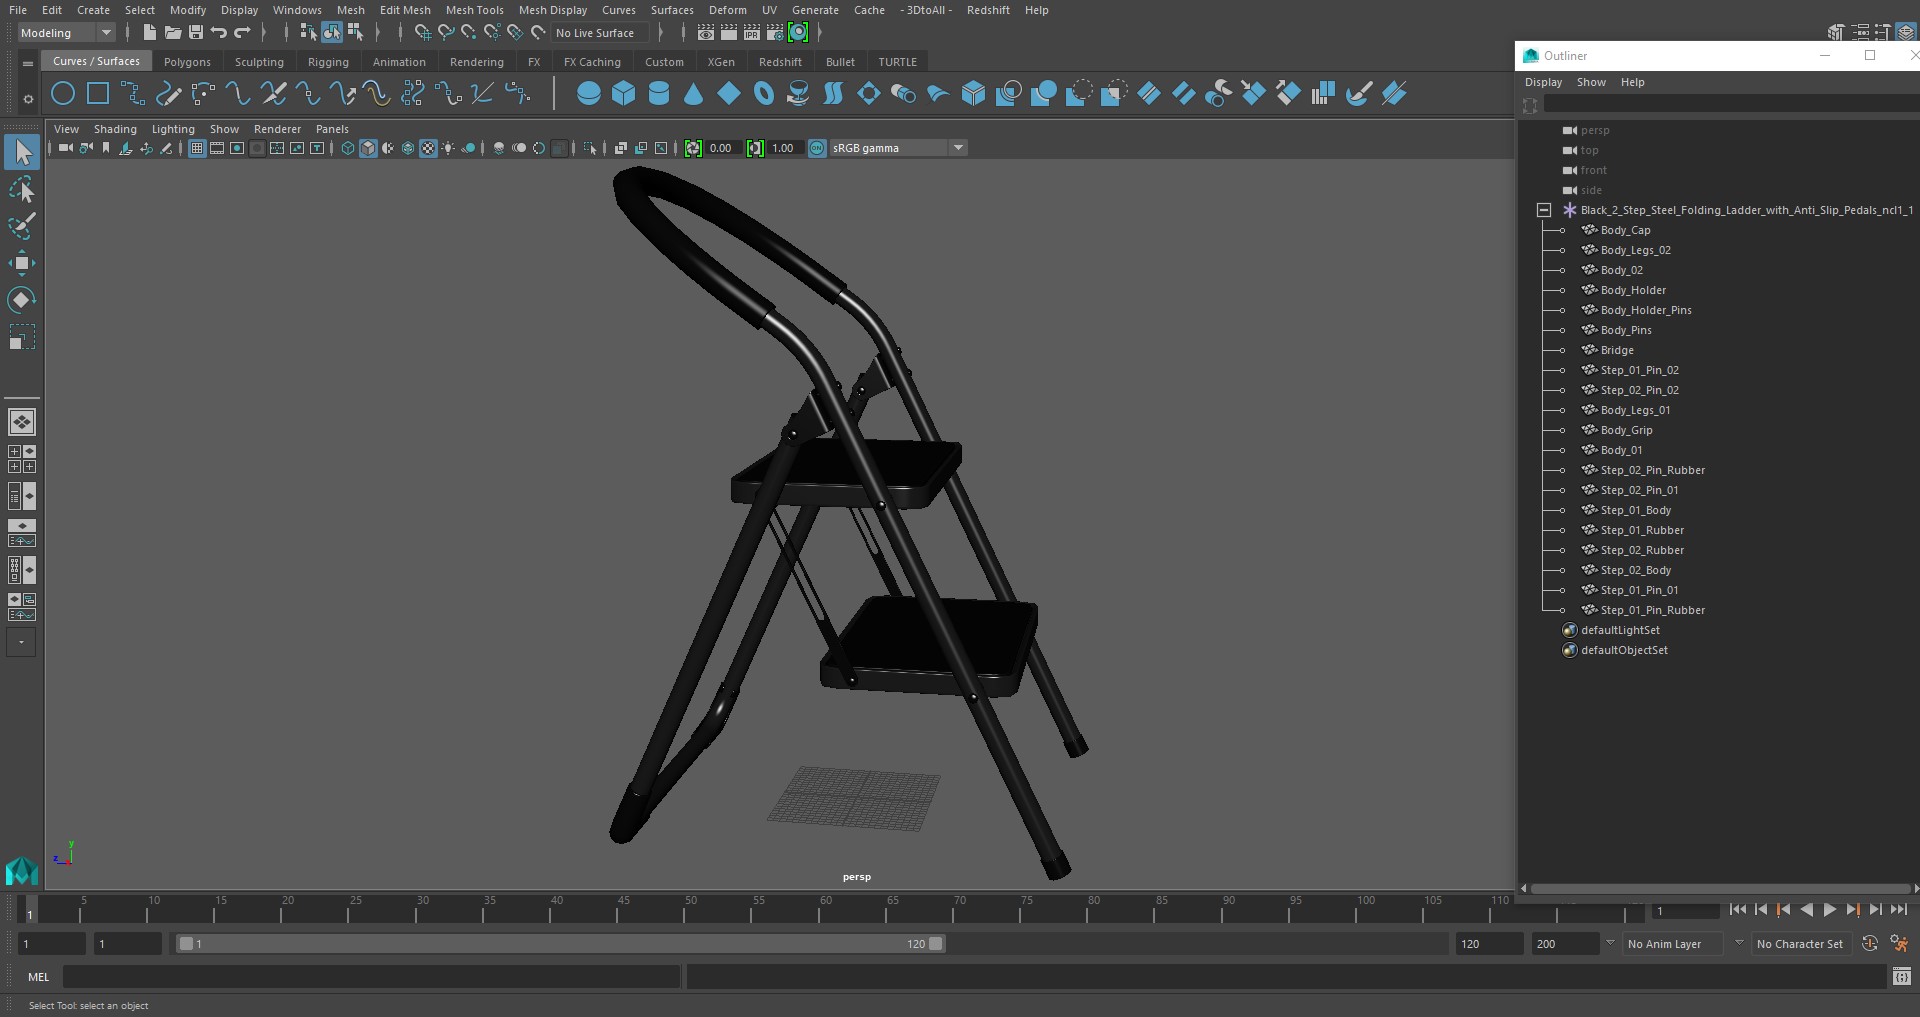
Task: Activate the Select tool in toolbox
Action: pos(21,152)
